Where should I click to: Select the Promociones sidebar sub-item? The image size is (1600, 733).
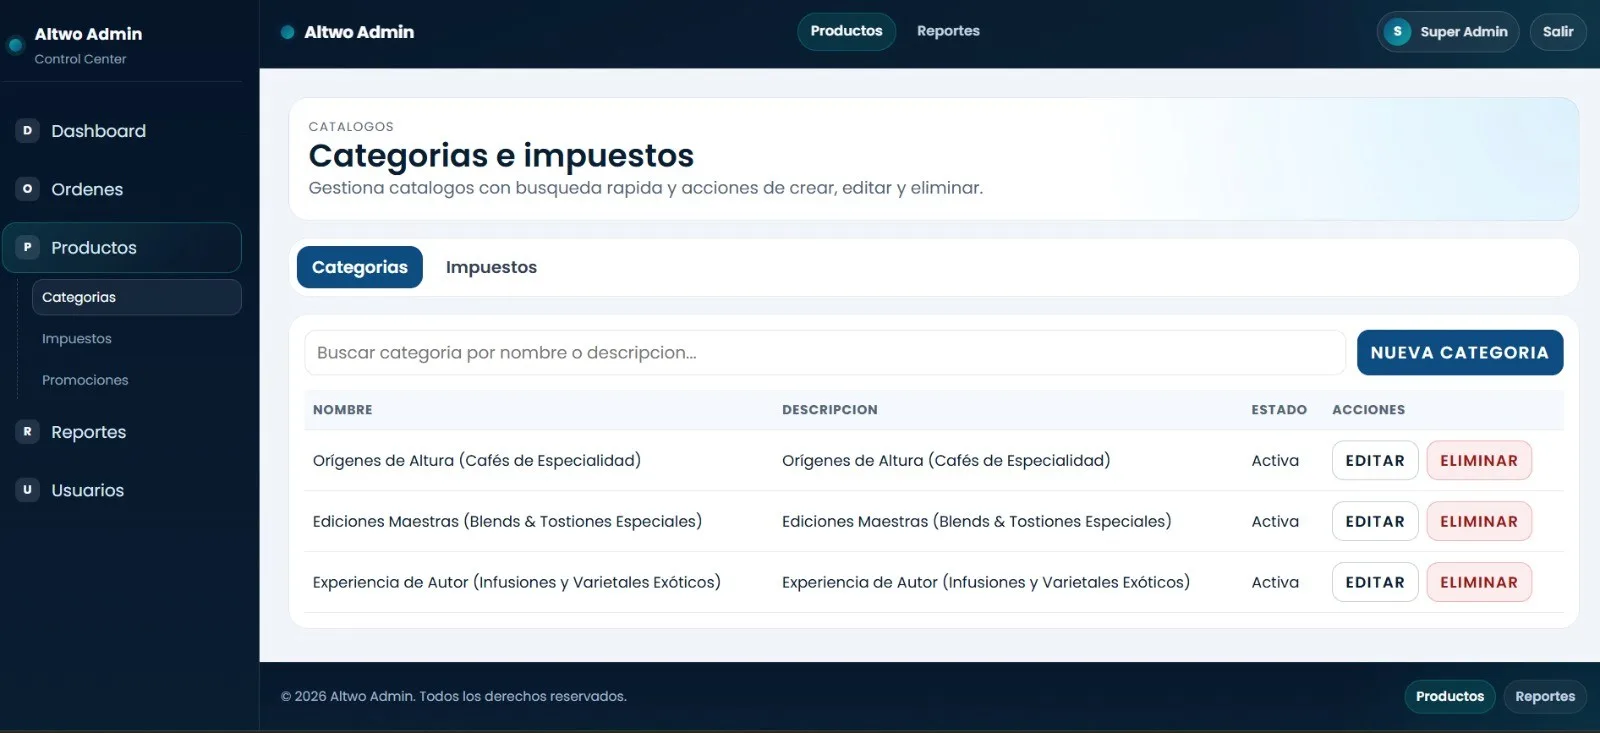tap(136, 380)
